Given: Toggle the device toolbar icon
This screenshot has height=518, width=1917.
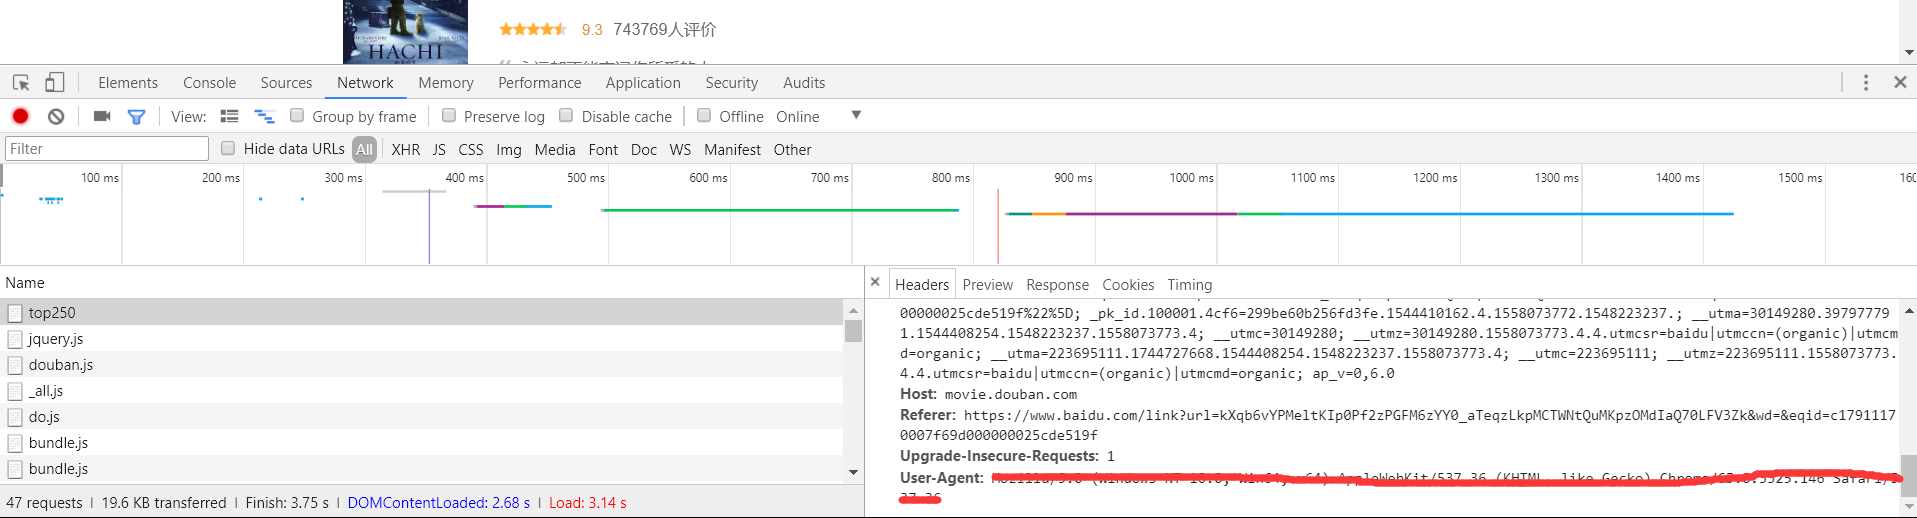Looking at the screenshot, I should pyautogui.click(x=55, y=83).
